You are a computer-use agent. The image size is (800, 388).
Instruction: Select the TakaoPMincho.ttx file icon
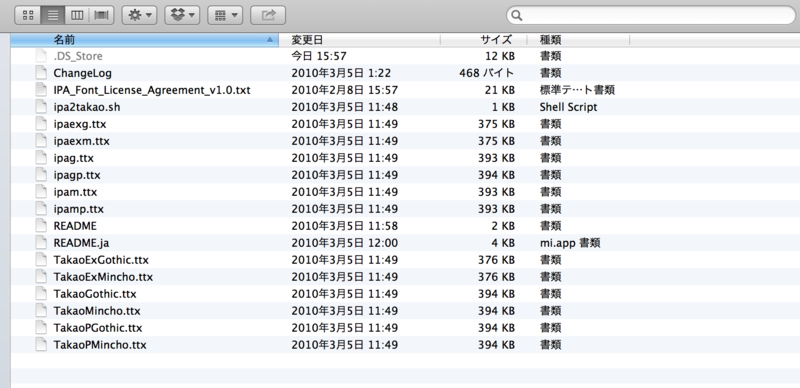tap(41, 345)
